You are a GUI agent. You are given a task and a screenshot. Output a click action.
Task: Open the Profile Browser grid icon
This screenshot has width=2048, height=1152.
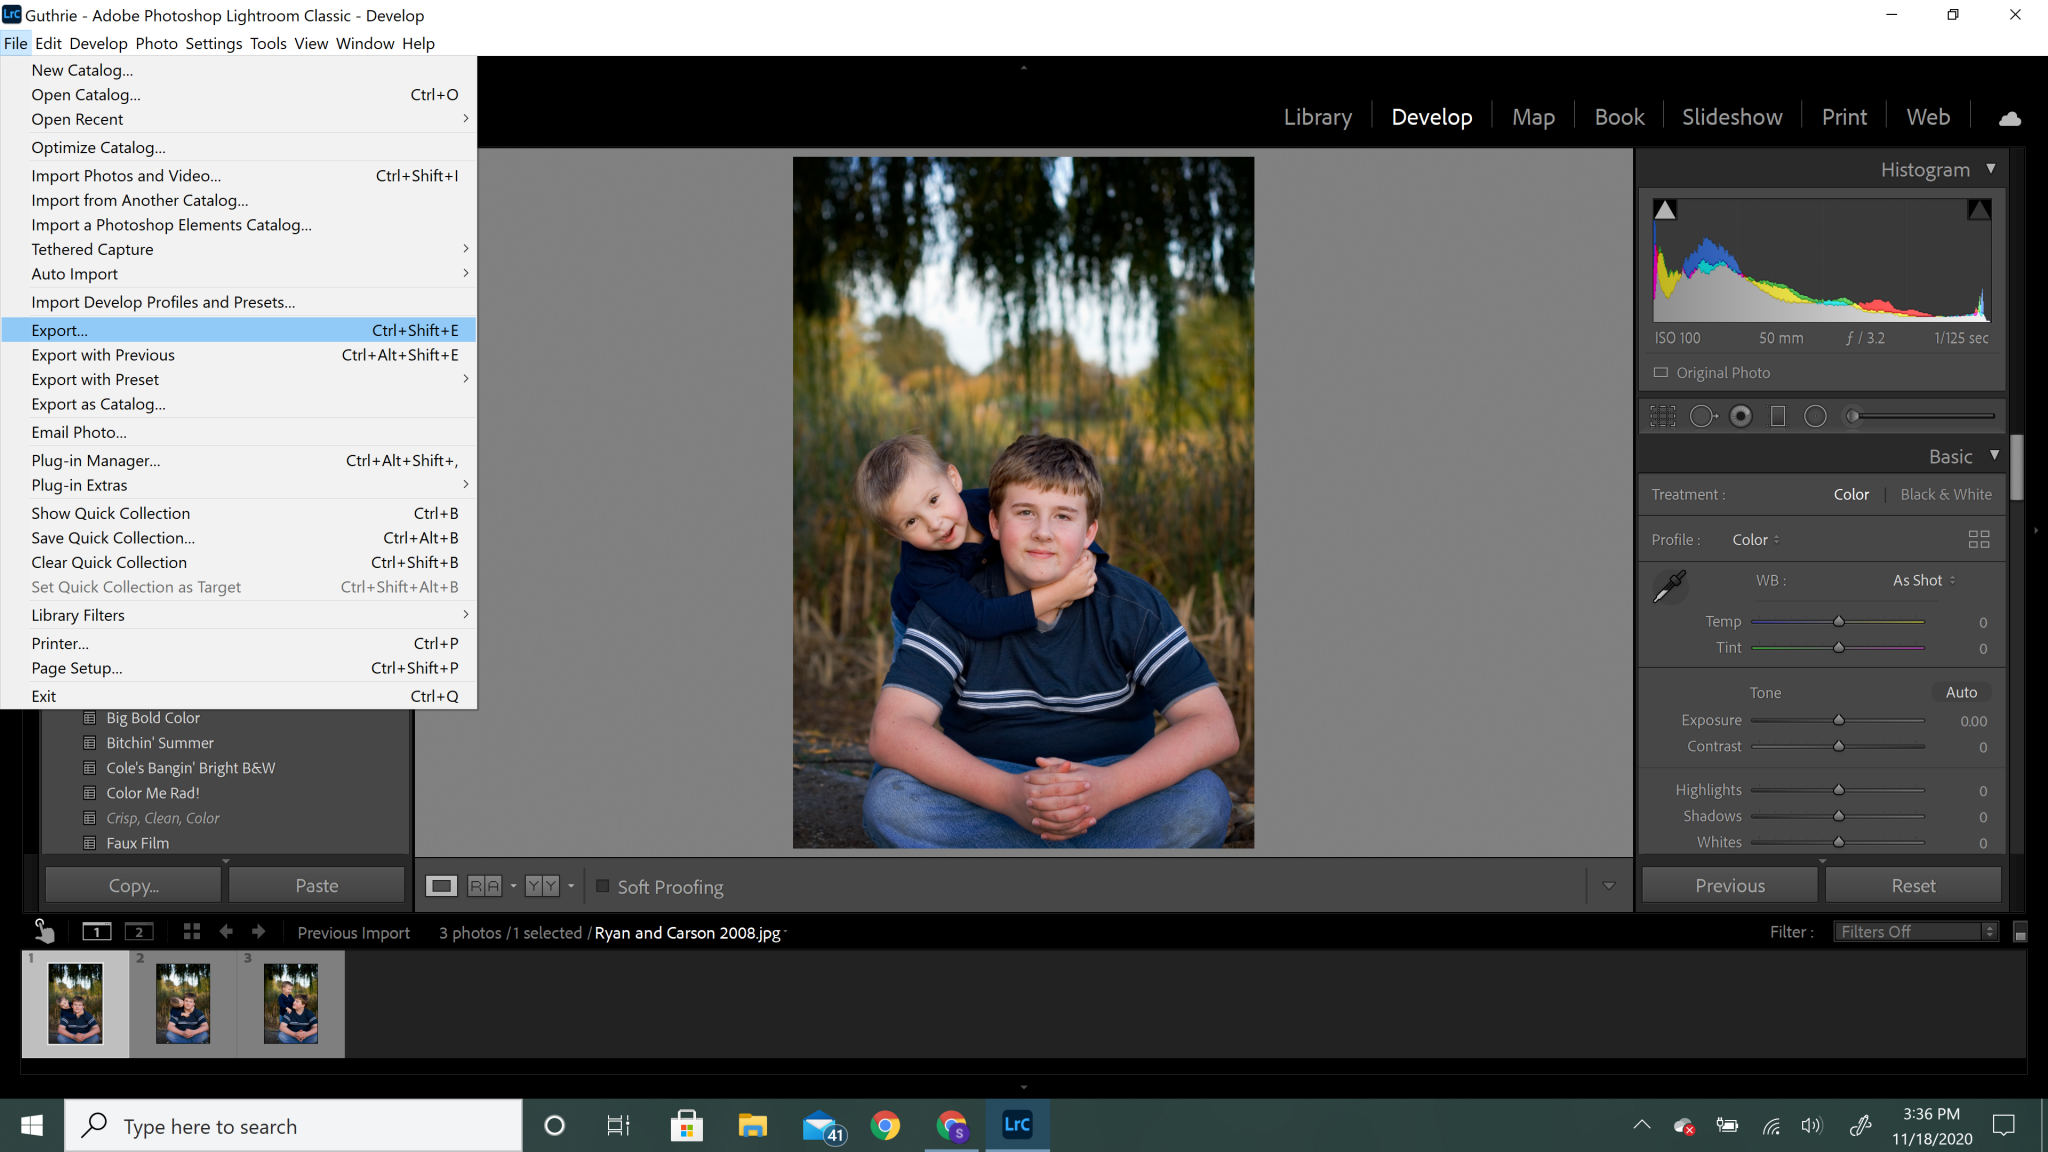[x=1977, y=539]
